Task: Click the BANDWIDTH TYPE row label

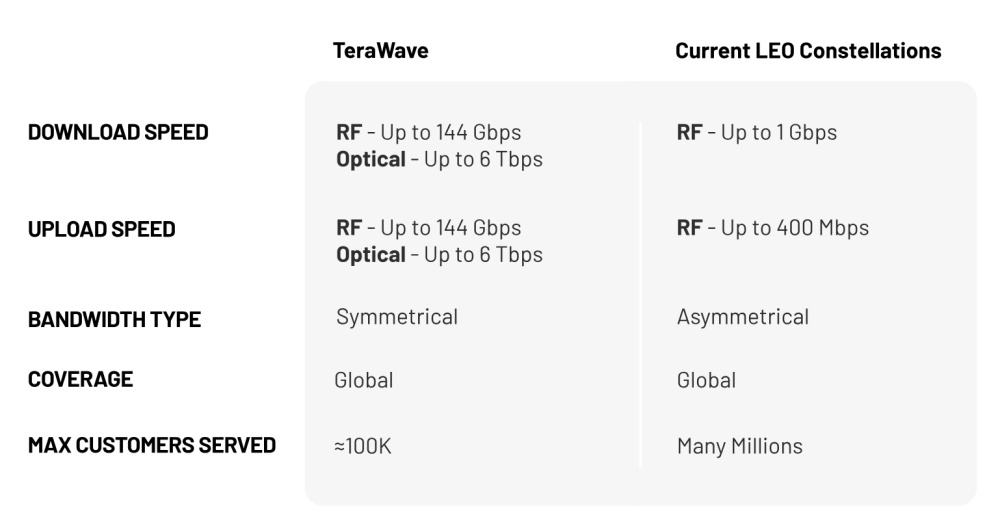Action: 115,320
